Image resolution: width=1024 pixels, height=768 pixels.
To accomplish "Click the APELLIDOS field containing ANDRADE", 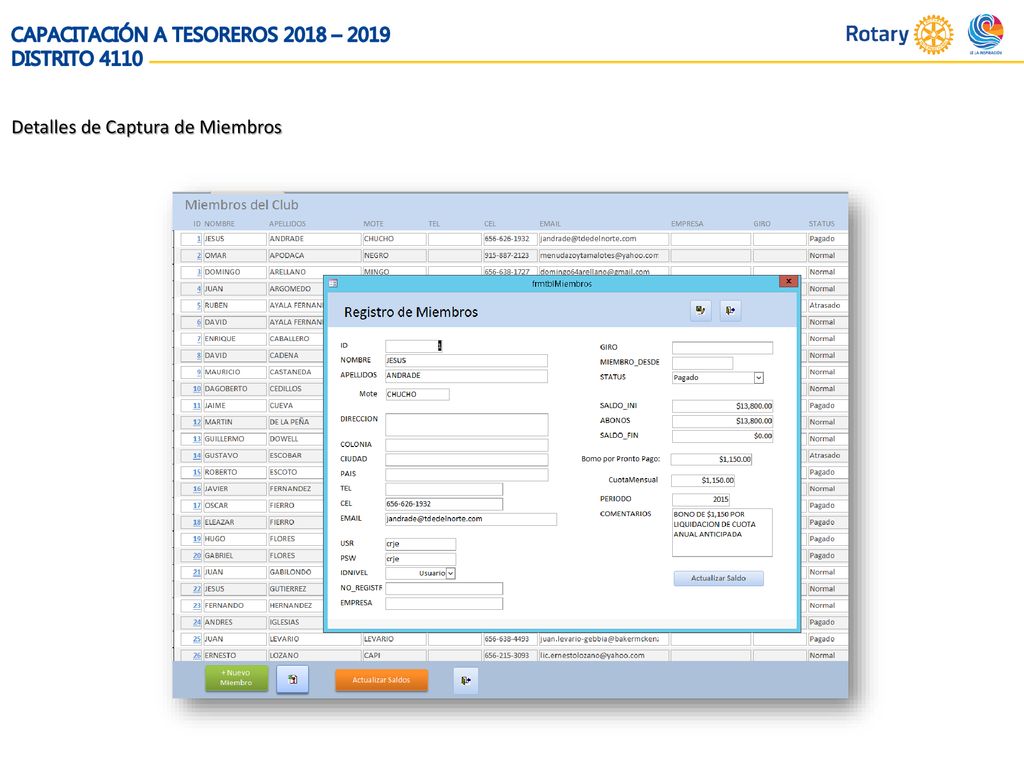I will [x=466, y=376].
